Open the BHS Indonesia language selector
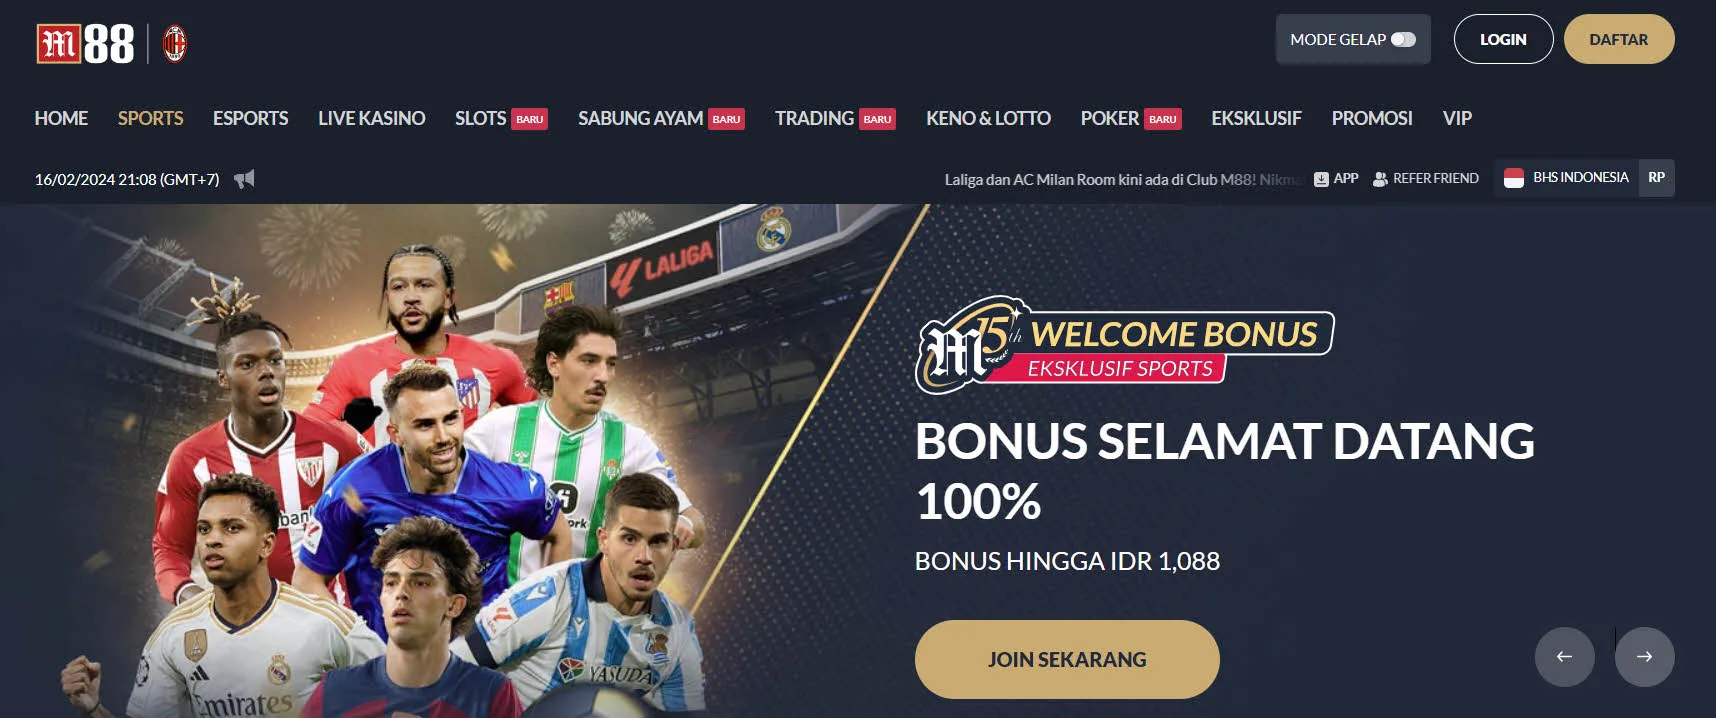 pos(1567,178)
